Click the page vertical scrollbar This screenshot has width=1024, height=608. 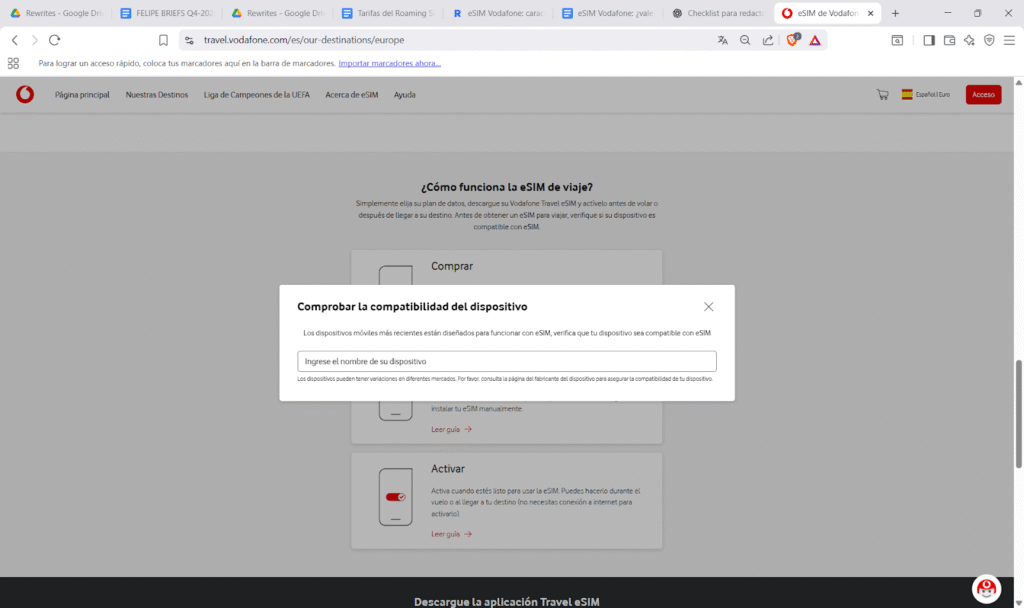point(1019,410)
